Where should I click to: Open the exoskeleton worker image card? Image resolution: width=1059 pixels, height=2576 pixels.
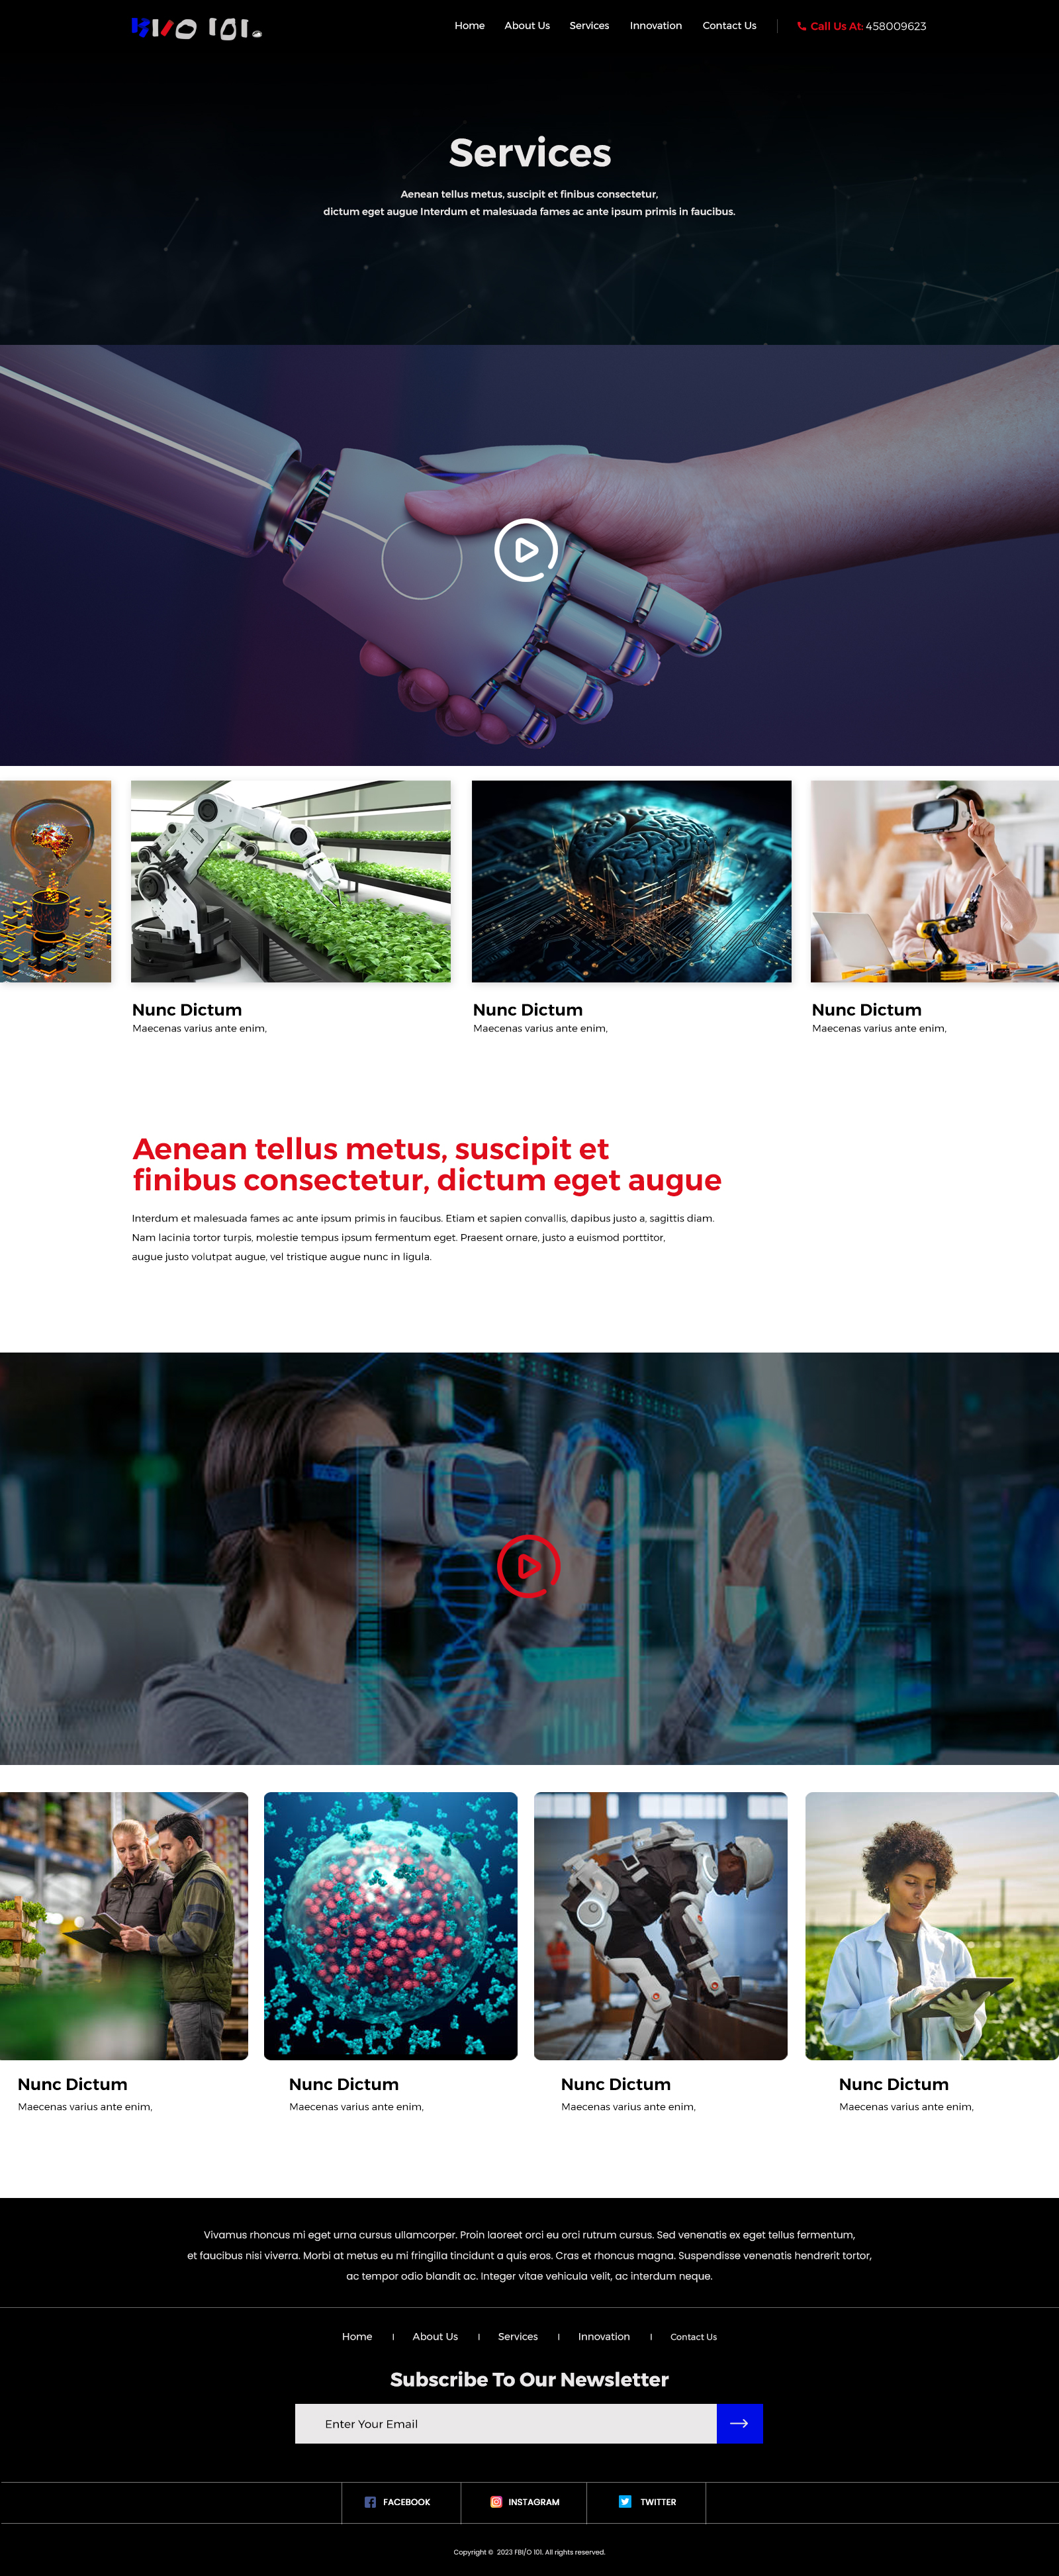660,1925
